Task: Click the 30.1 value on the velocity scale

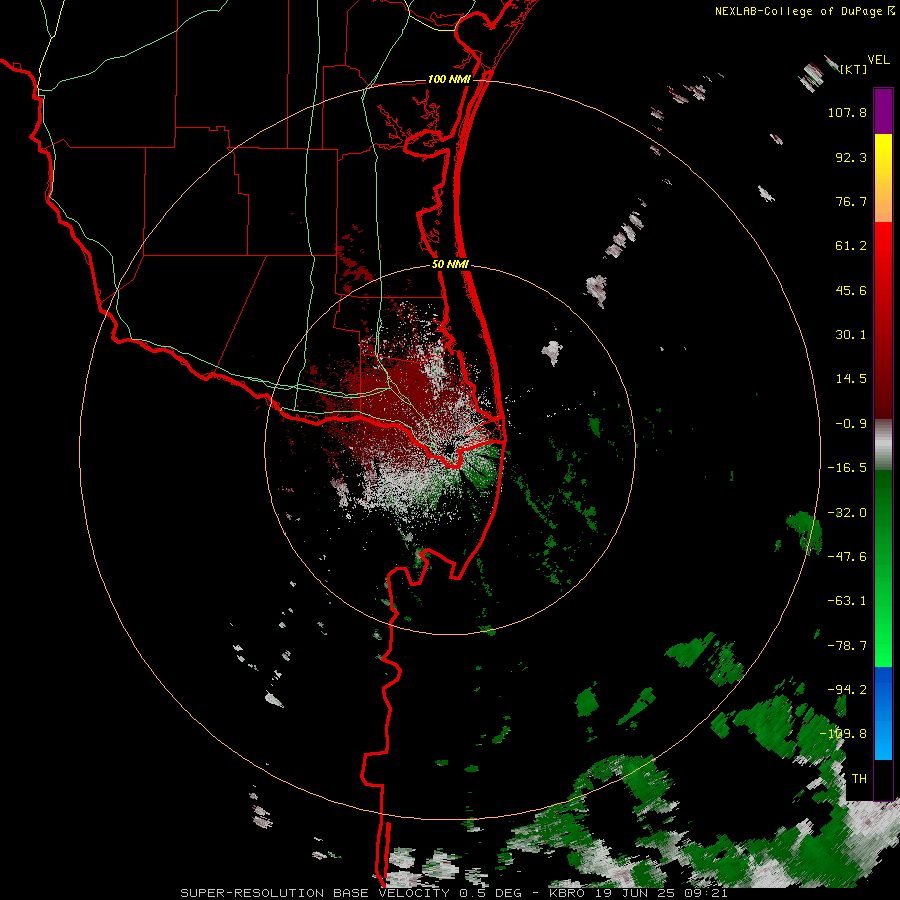Action: (x=851, y=335)
